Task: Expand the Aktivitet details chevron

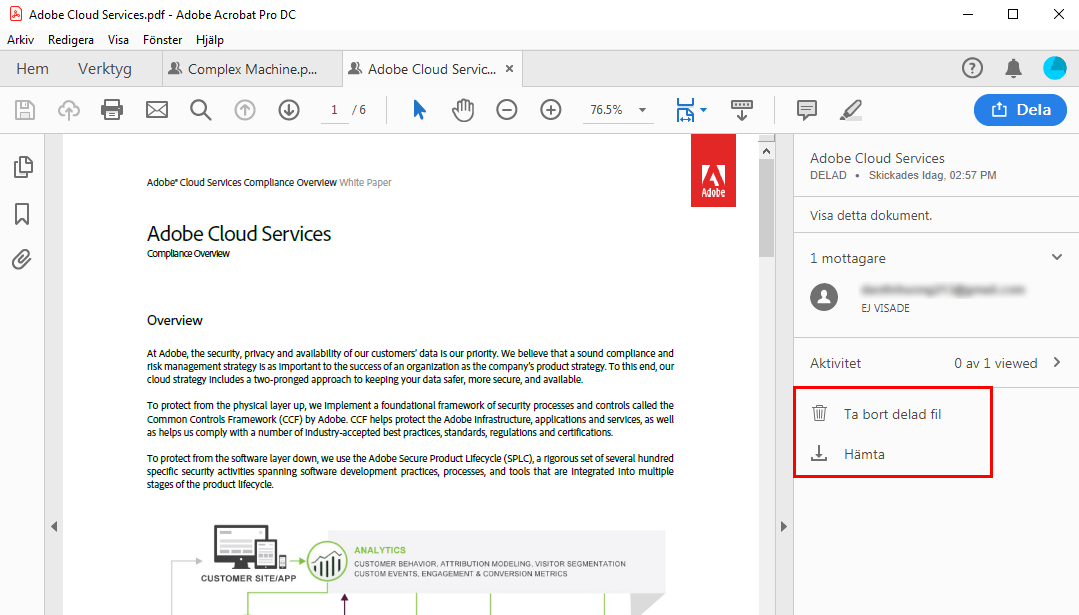Action: point(1057,363)
